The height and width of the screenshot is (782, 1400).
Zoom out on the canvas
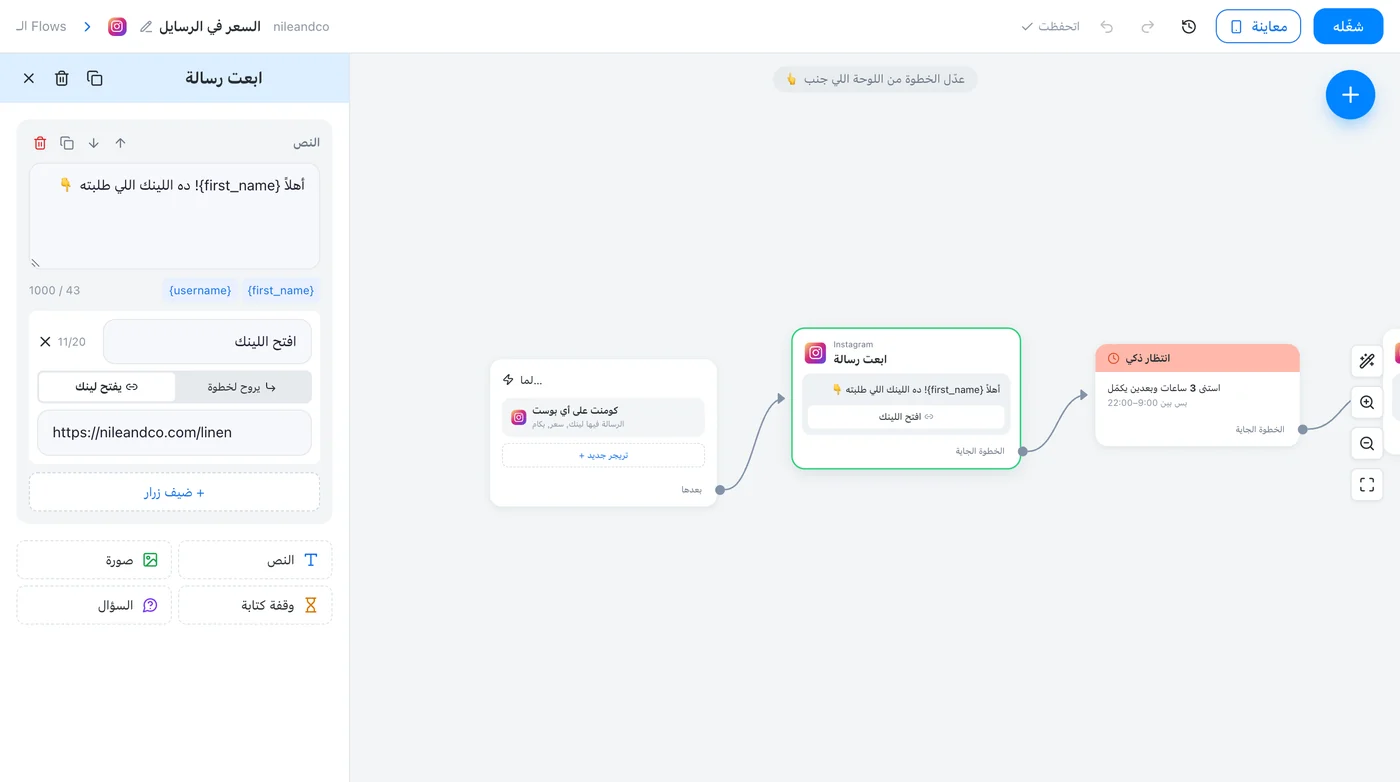click(1367, 443)
